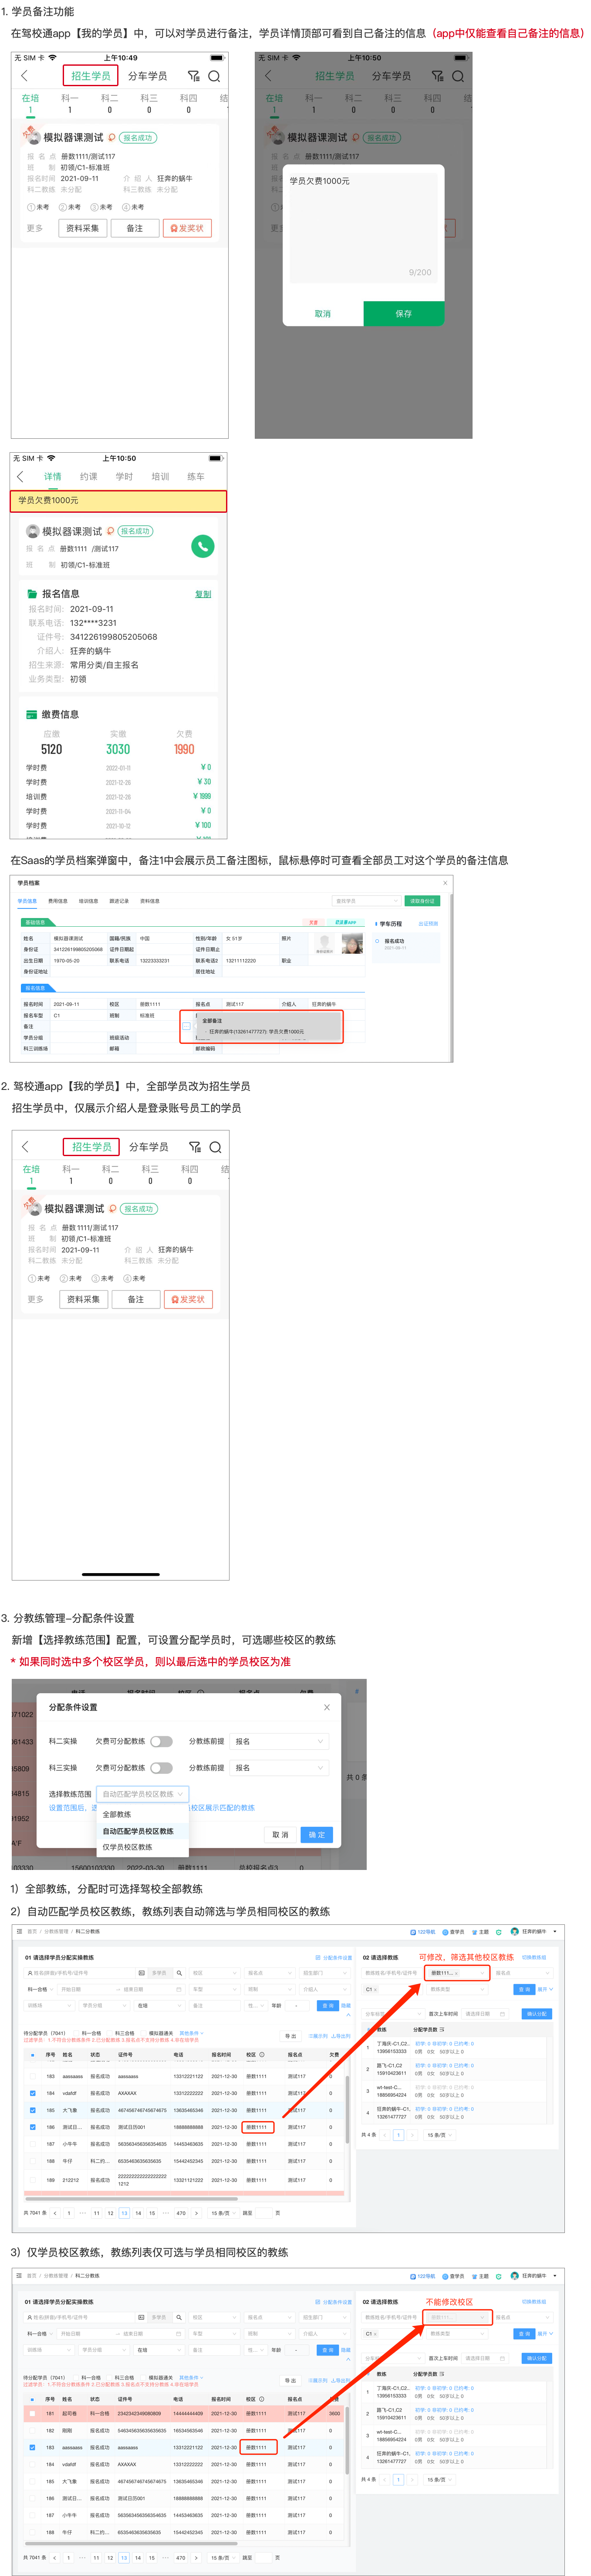Open 费用信息 tab in 学员档案 window
This screenshot has width=591, height=2576.
point(58,901)
